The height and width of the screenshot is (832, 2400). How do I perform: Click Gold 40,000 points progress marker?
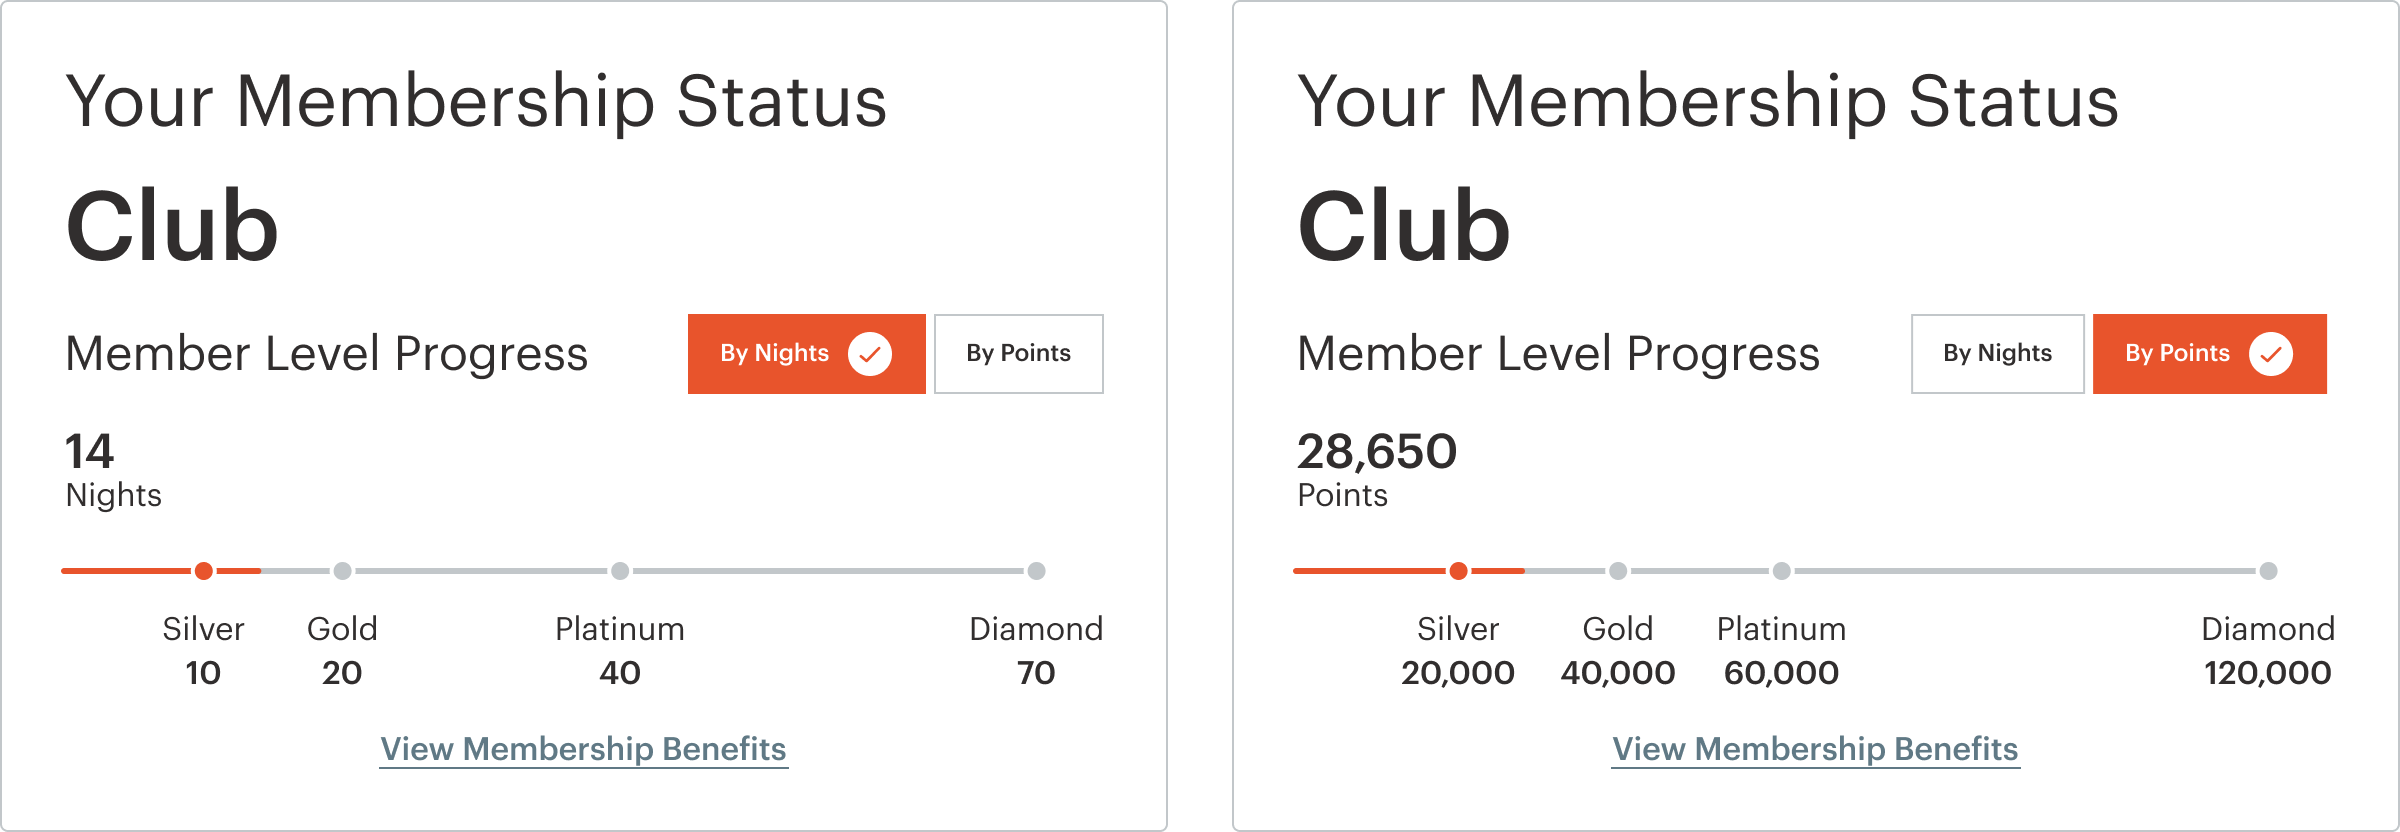(1618, 571)
